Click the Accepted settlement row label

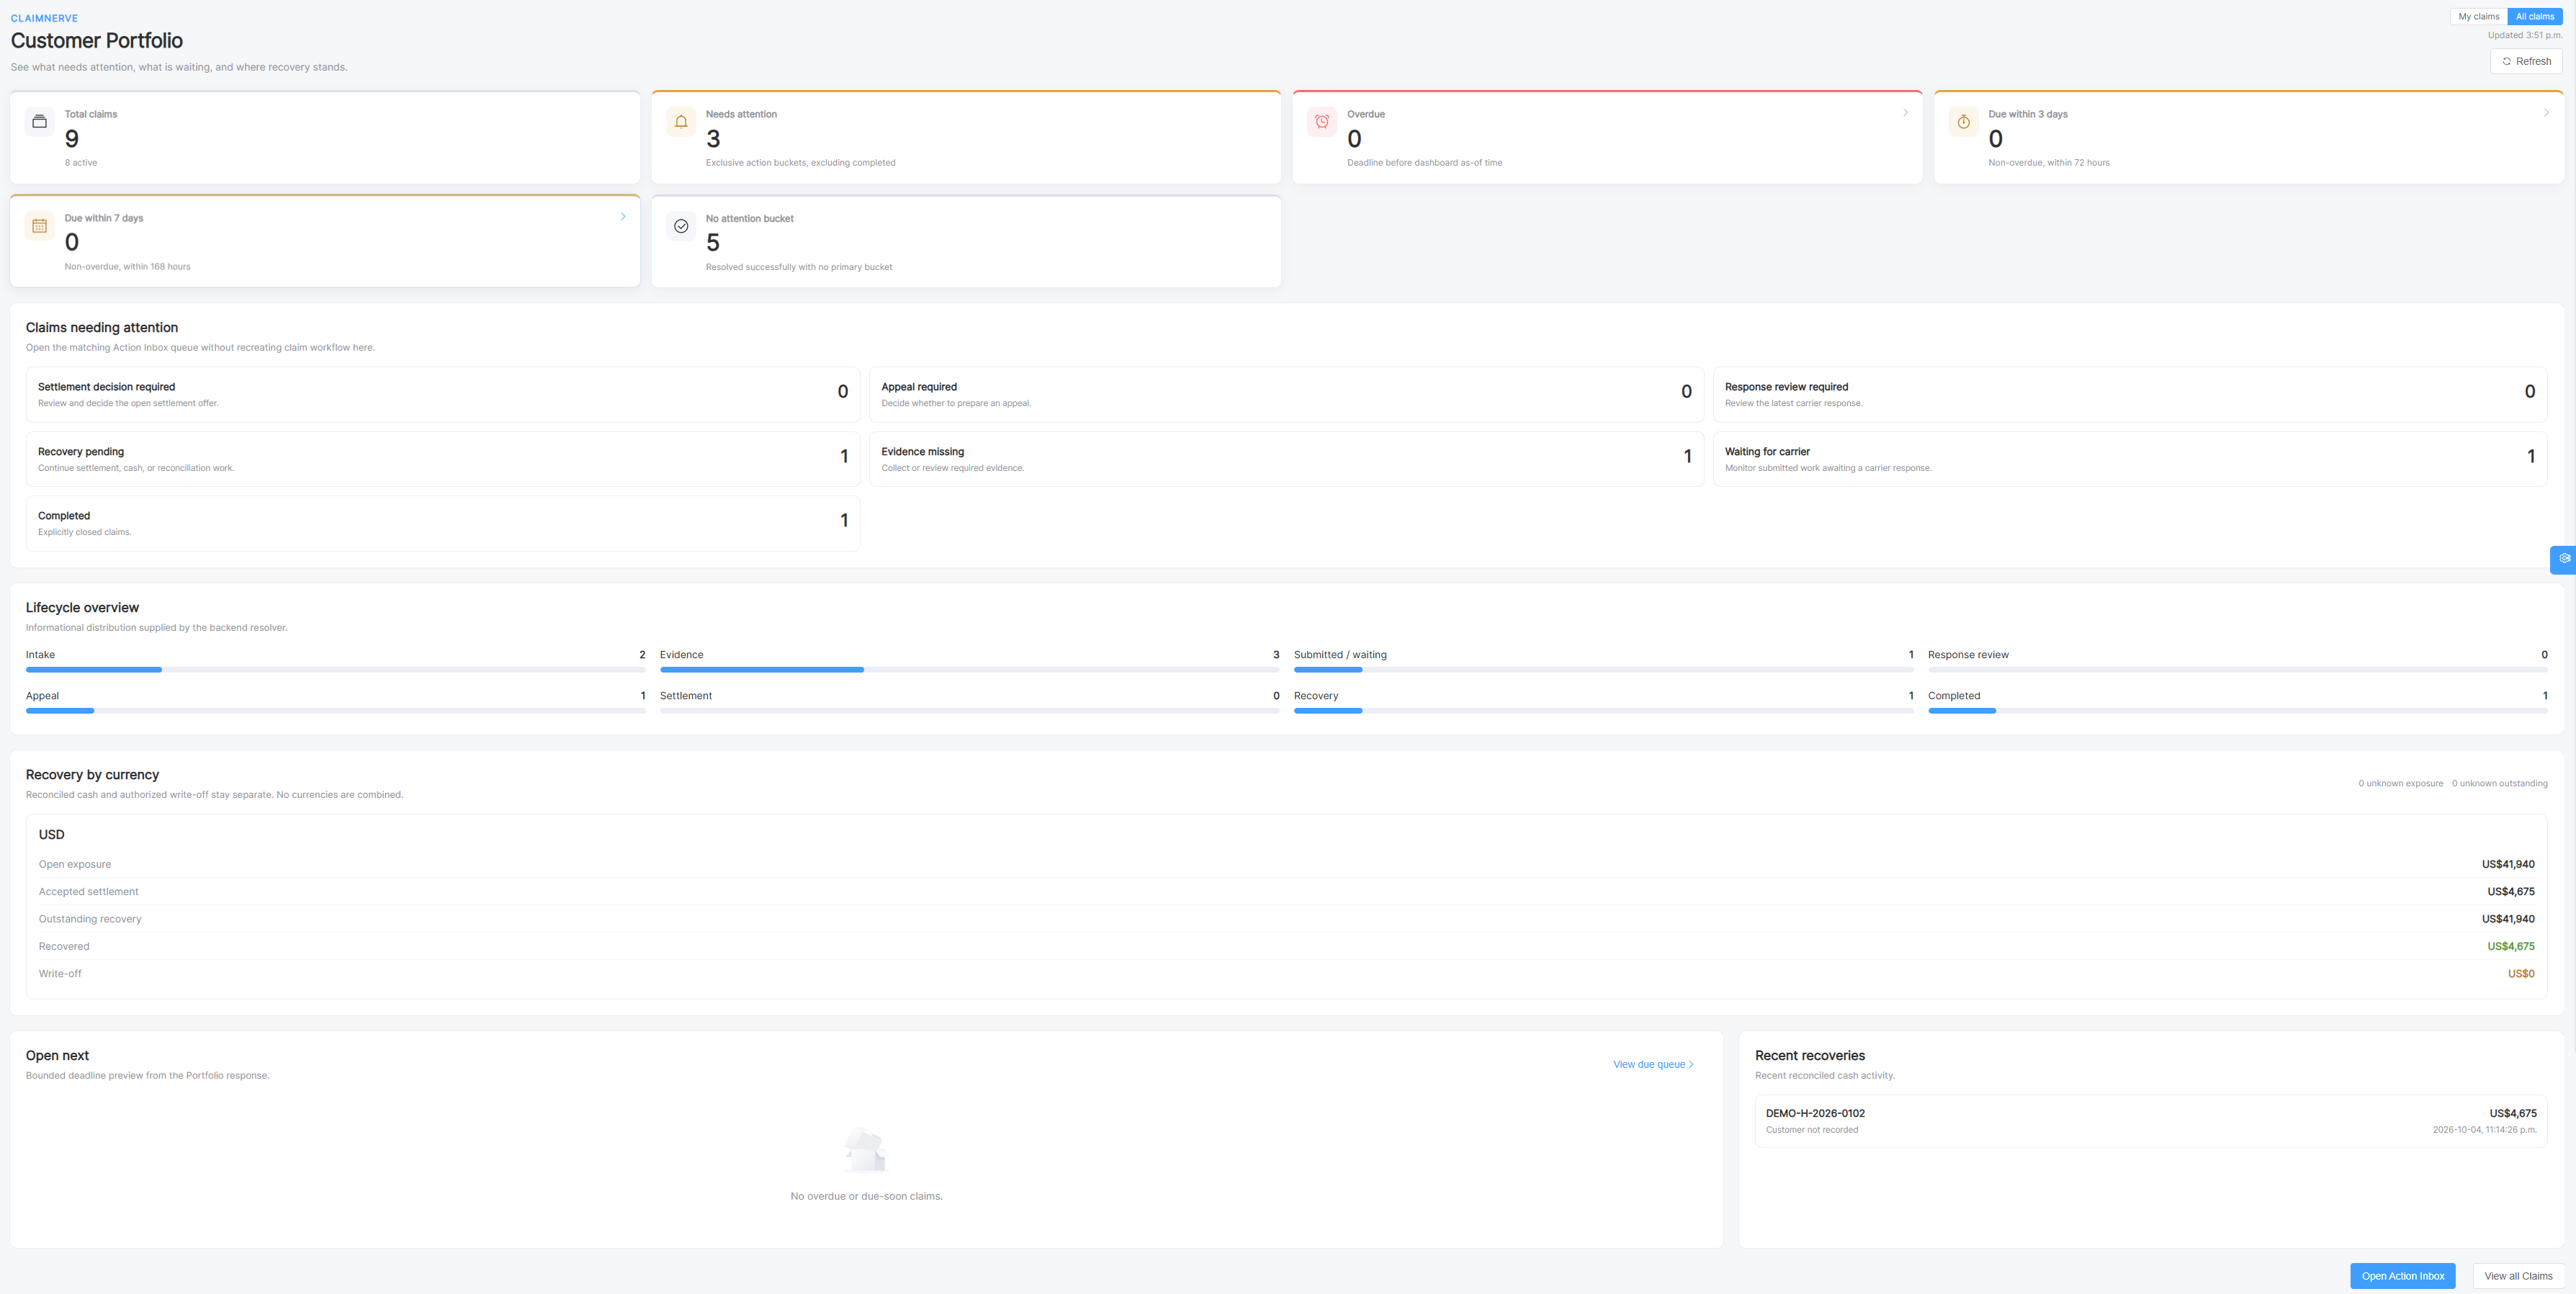[88, 891]
